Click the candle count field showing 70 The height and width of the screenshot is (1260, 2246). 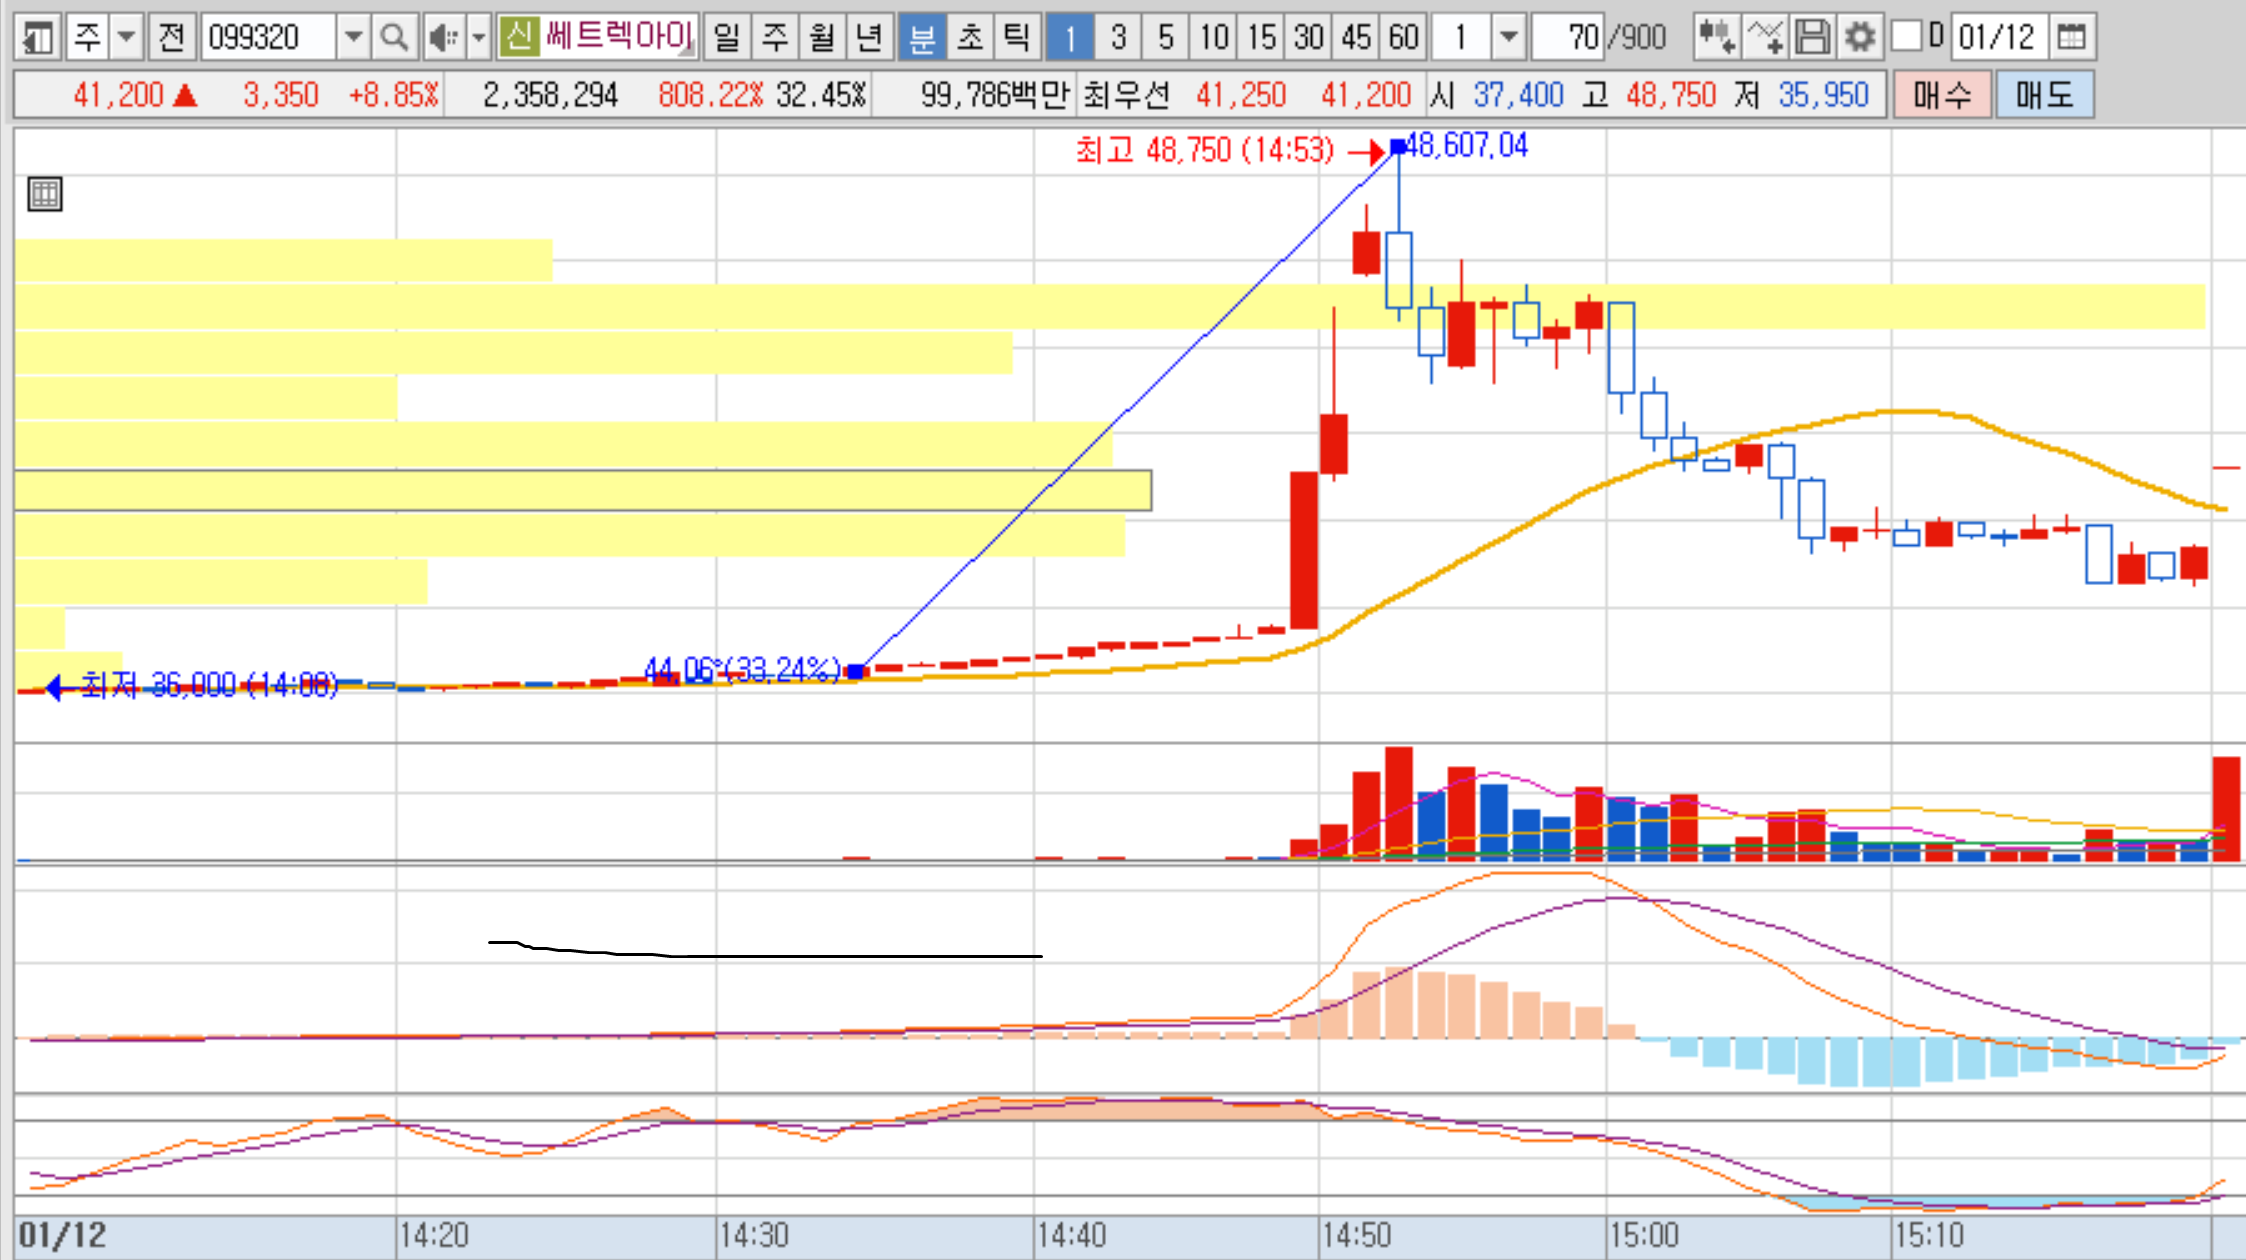[1568, 37]
